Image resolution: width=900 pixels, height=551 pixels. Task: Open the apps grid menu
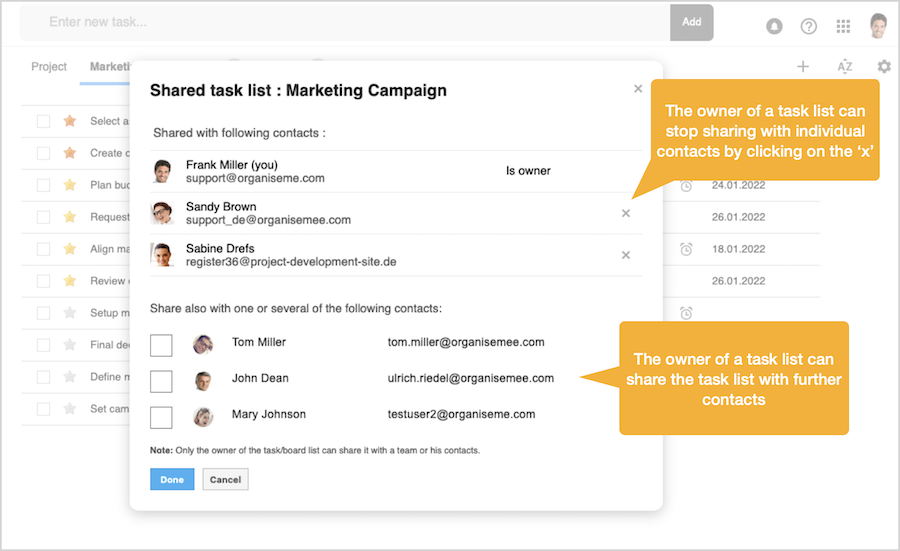click(x=844, y=26)
